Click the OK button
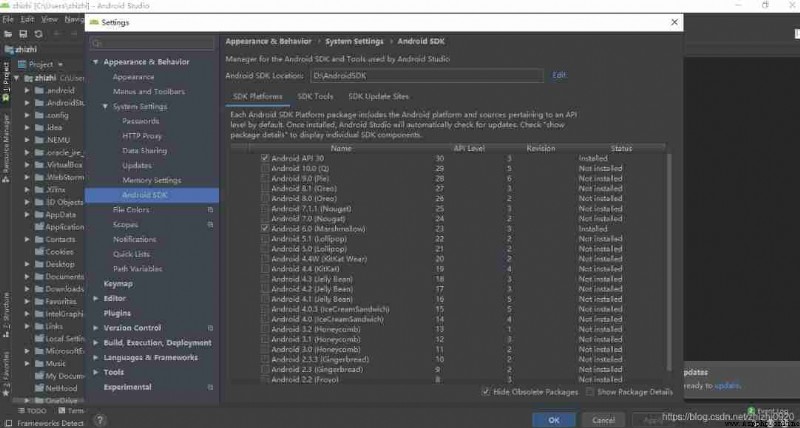The height and width of the screenshot is (428, 800). click(x=554, y=420)
